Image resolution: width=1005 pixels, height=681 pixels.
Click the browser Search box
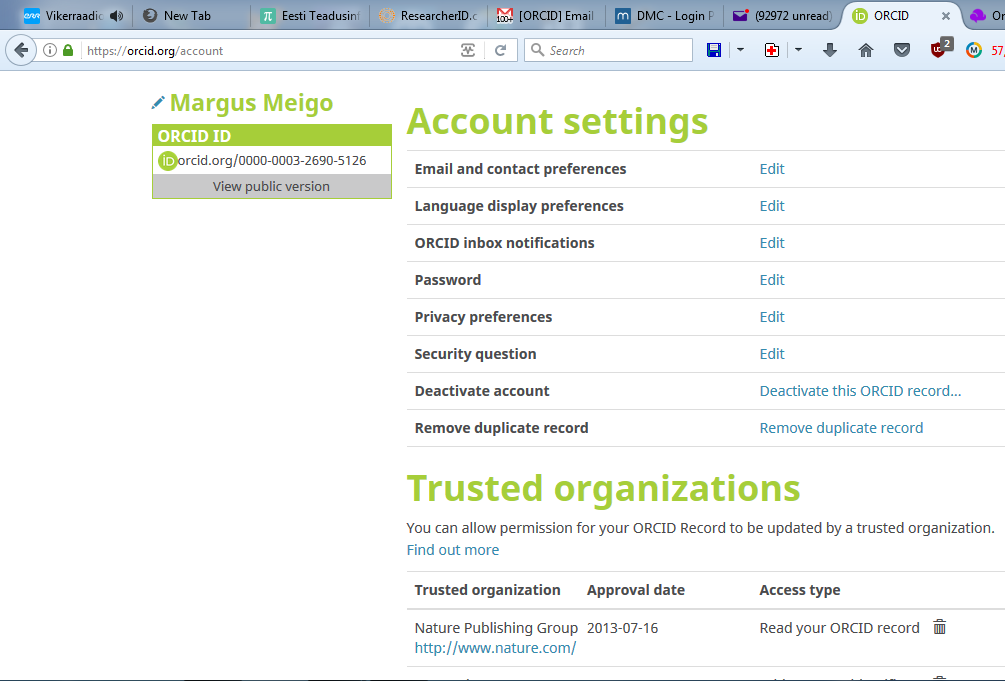coord(609,50)
